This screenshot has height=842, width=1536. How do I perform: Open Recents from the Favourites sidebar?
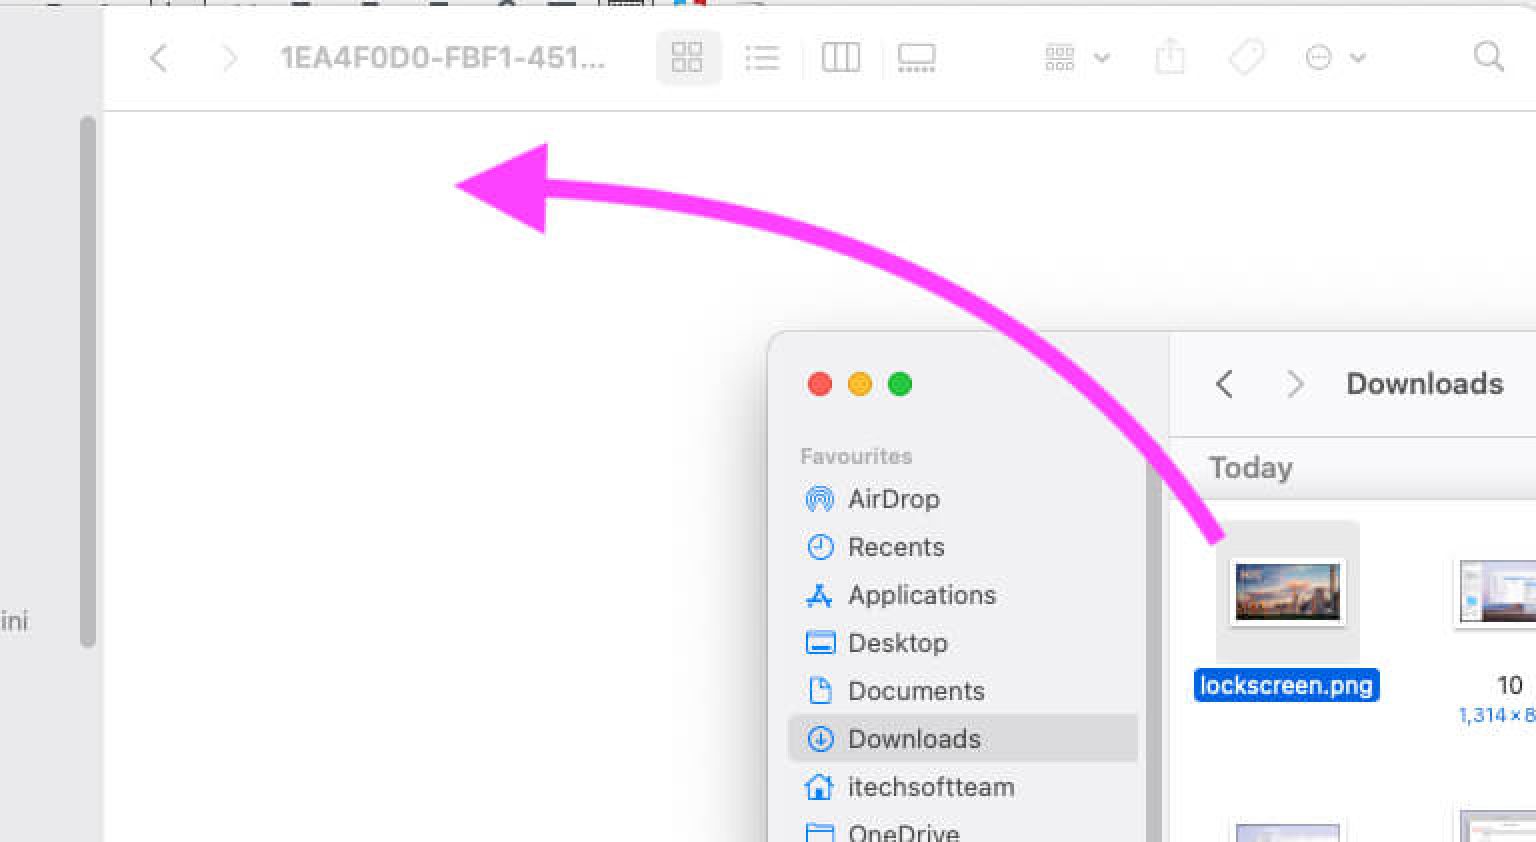click(896, 547)
